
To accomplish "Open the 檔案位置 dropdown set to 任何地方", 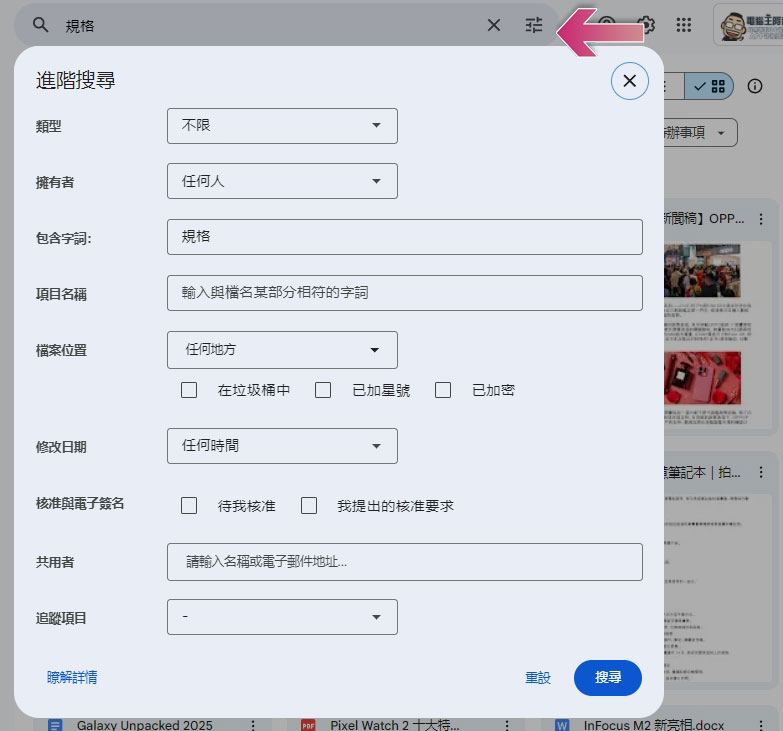I will (282, 350).
